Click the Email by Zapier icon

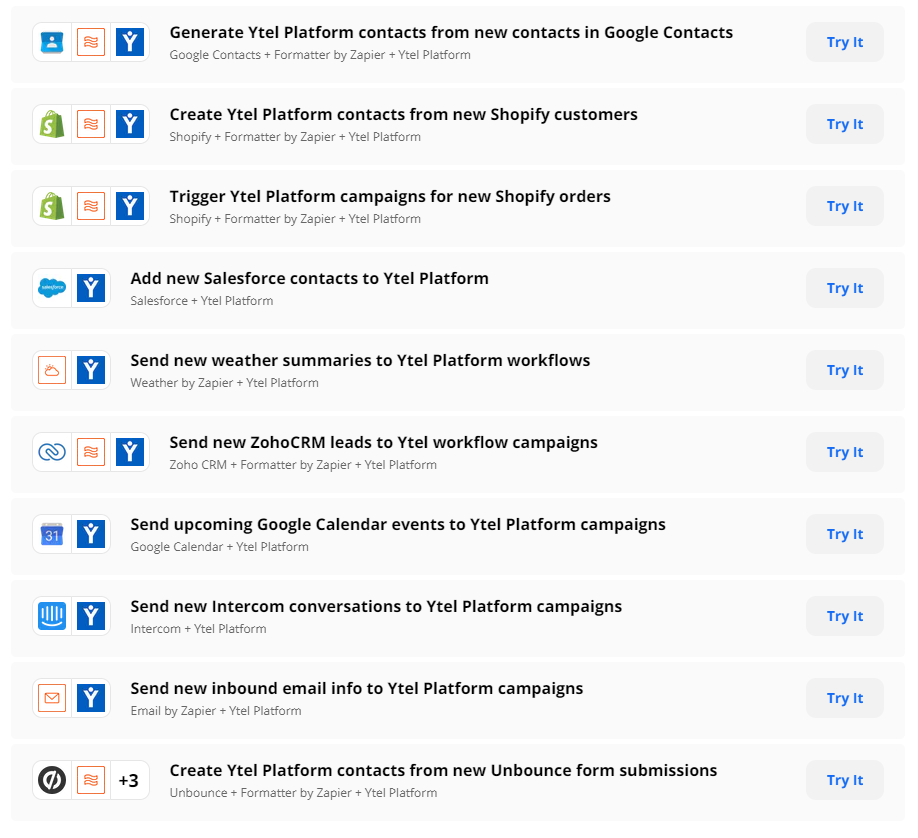(52, 698)
